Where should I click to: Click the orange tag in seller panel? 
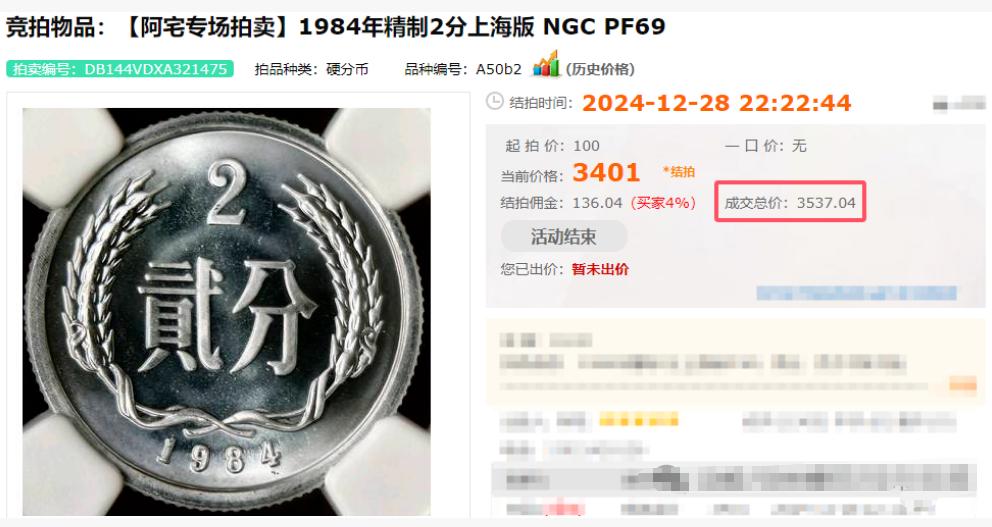tap(963, 383)
